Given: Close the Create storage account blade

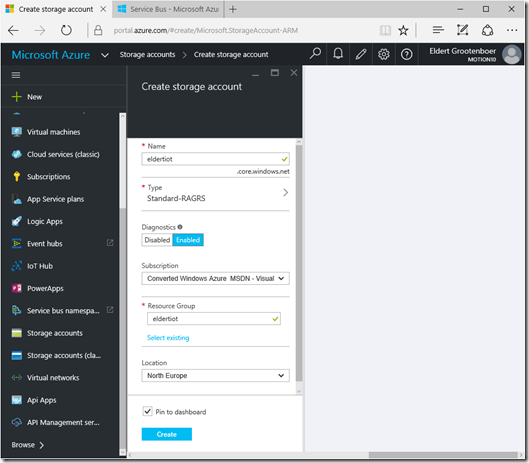Looking at the screenshot, I should coord(294,73).
